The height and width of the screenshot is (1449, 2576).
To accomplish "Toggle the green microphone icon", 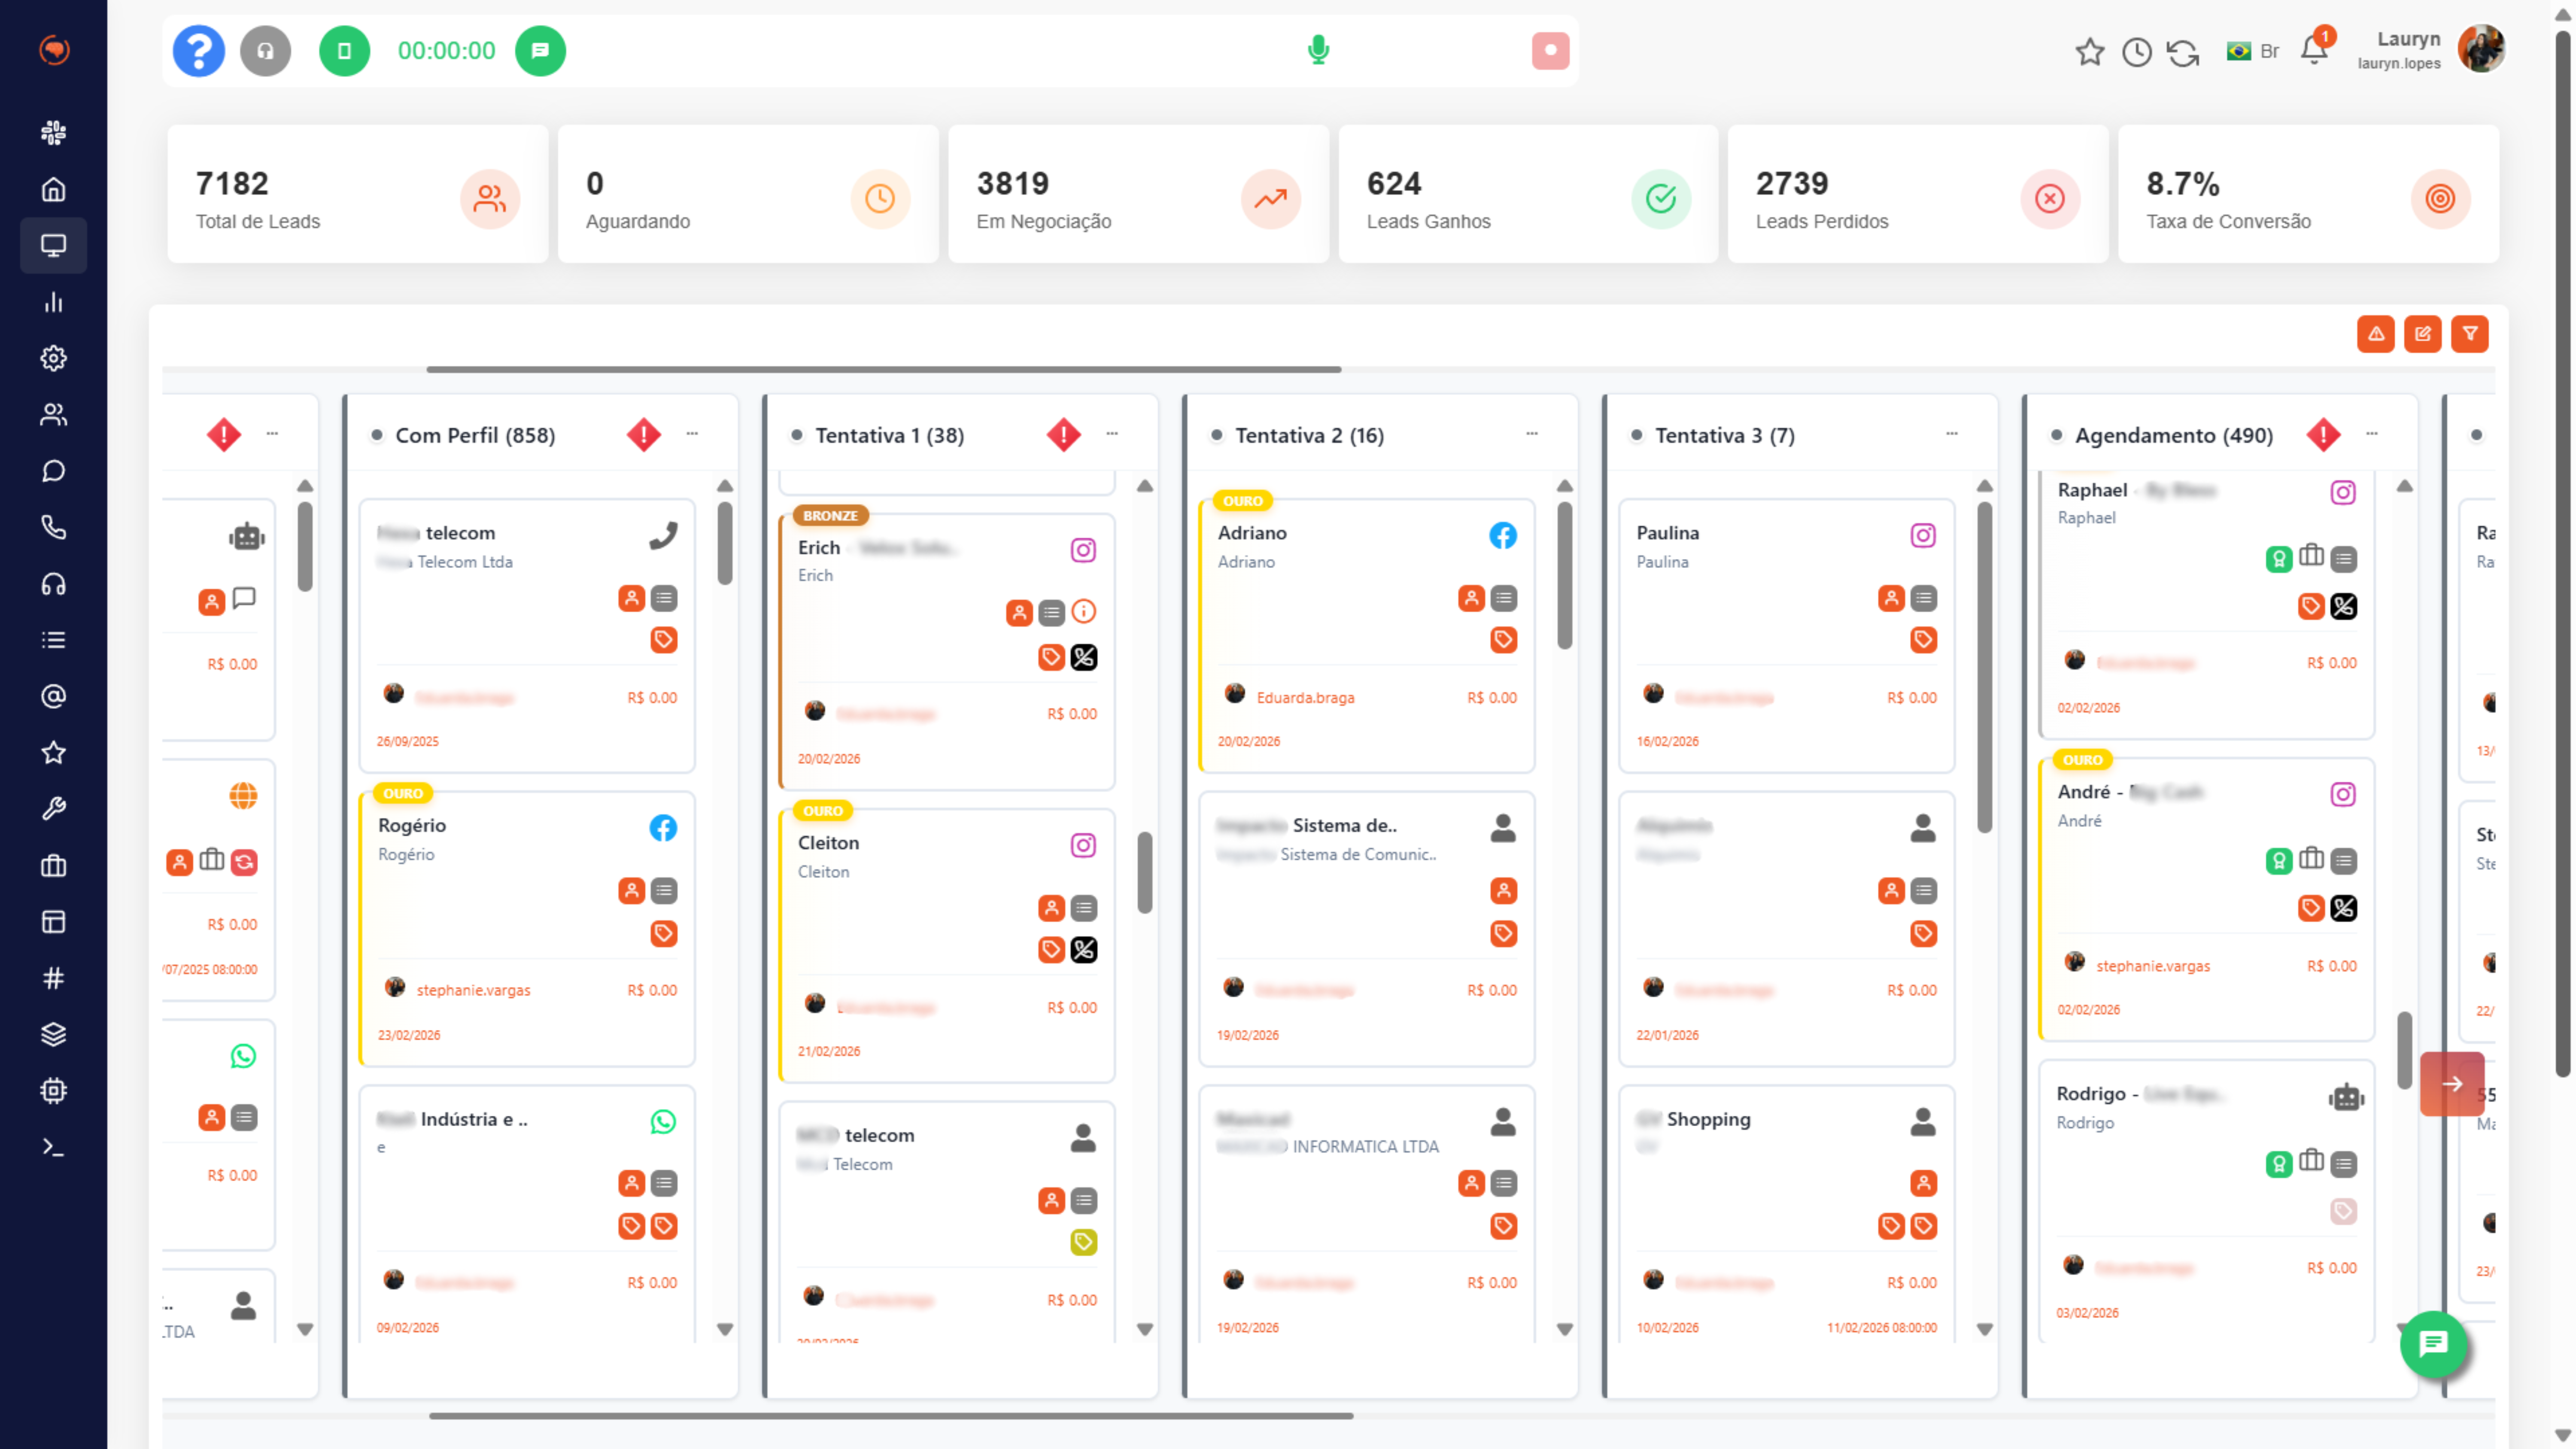I will [1318, 50].
